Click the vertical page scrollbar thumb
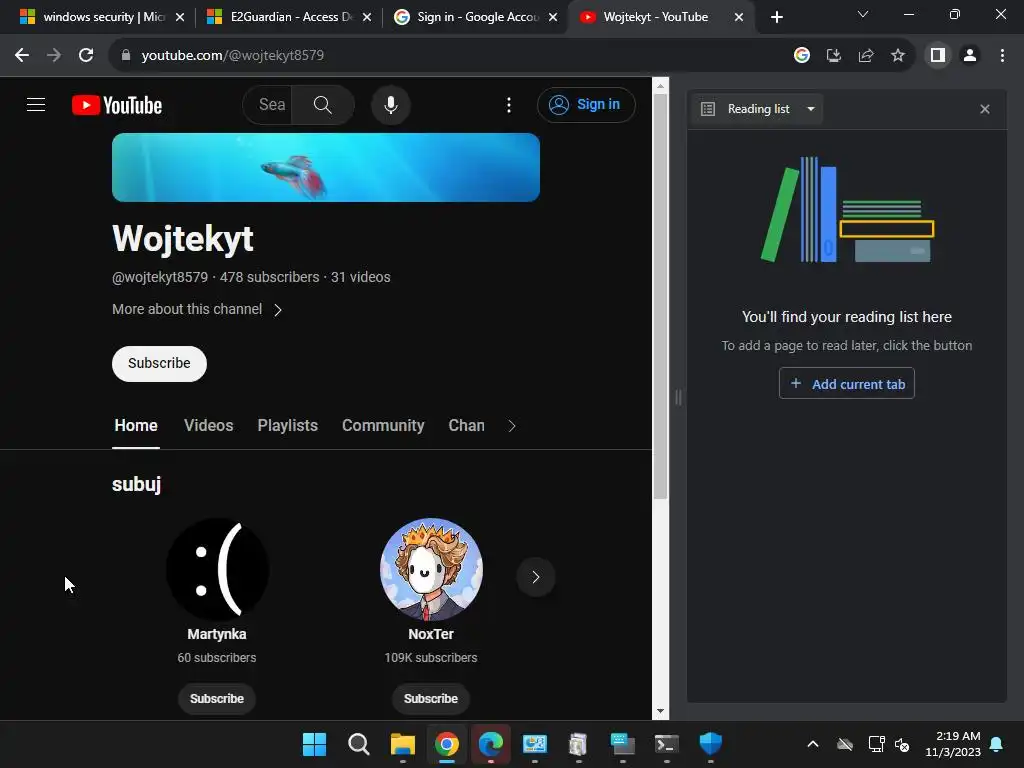Image resolution: width=1024 pixels, height=768 pixels. click(x=660, y=297)
